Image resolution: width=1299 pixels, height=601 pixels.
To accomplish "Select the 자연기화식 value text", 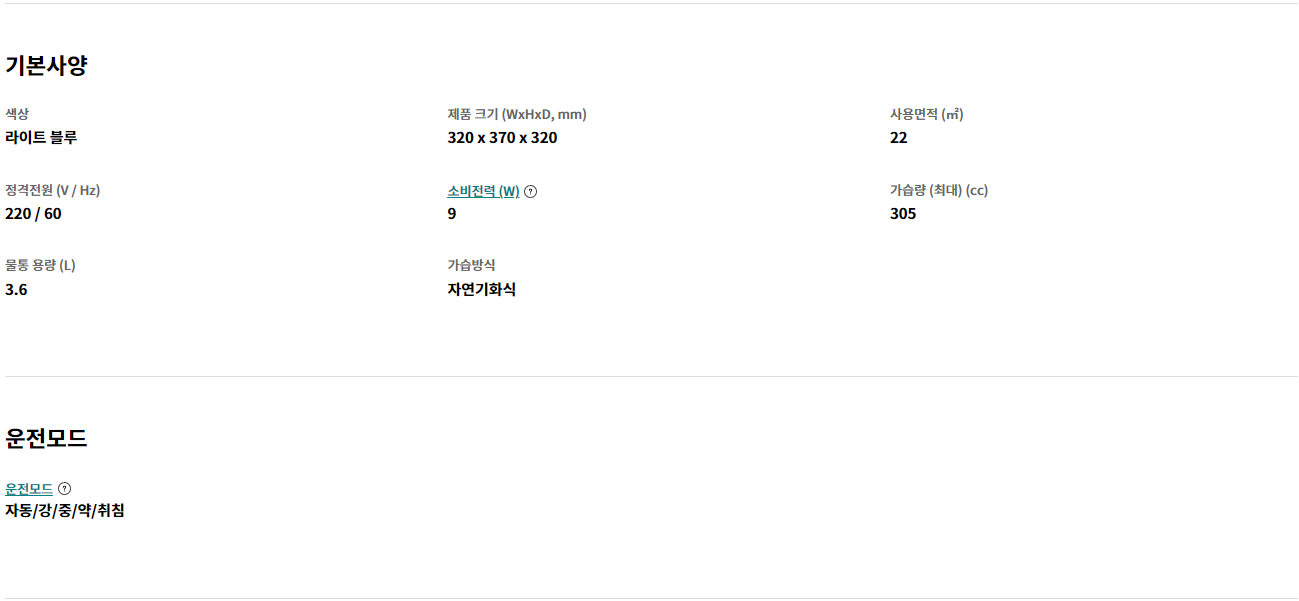I will [482, 290].
